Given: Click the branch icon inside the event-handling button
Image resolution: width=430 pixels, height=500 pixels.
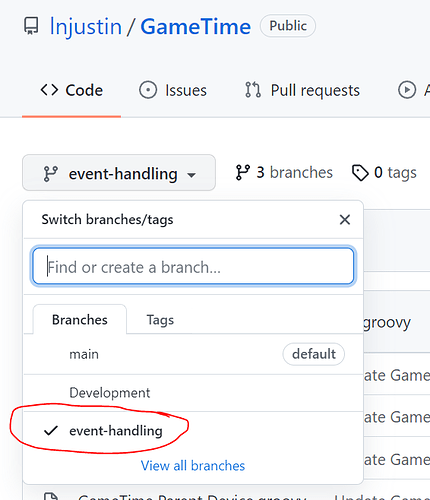Looking at the screenshot, I should pyautogui.click(x=51, y=174).
